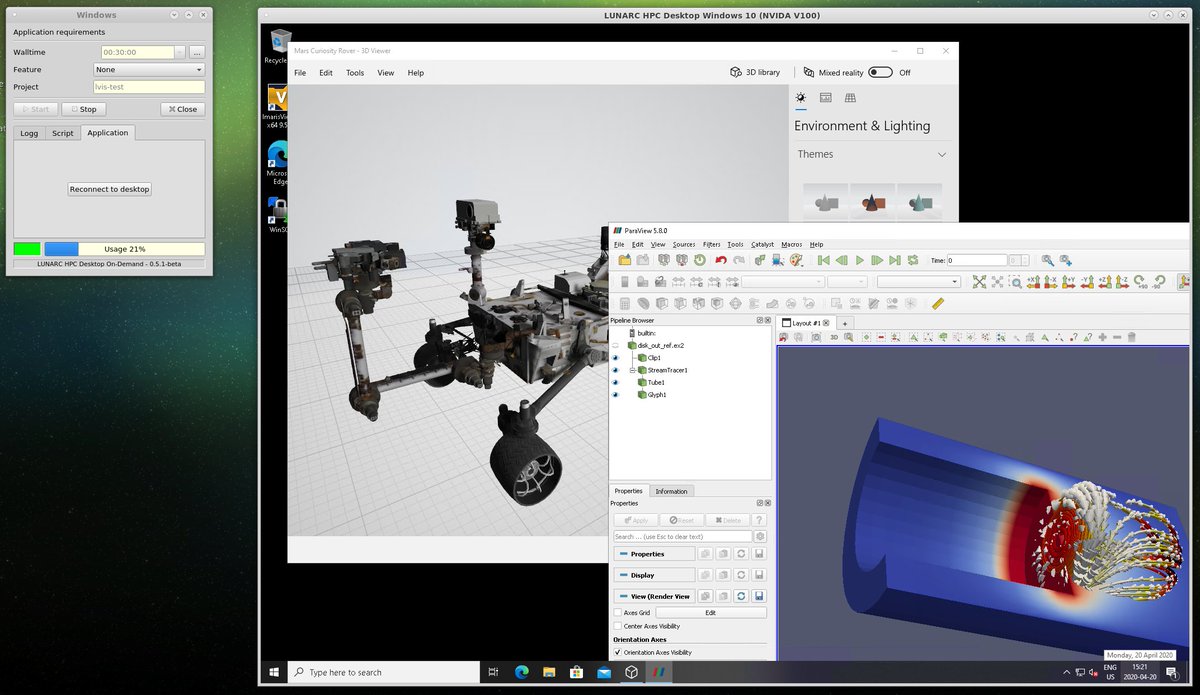Click Reconnect to desktop button
The width and height of the screenshot is (1200, 695).
coord(110,189)
